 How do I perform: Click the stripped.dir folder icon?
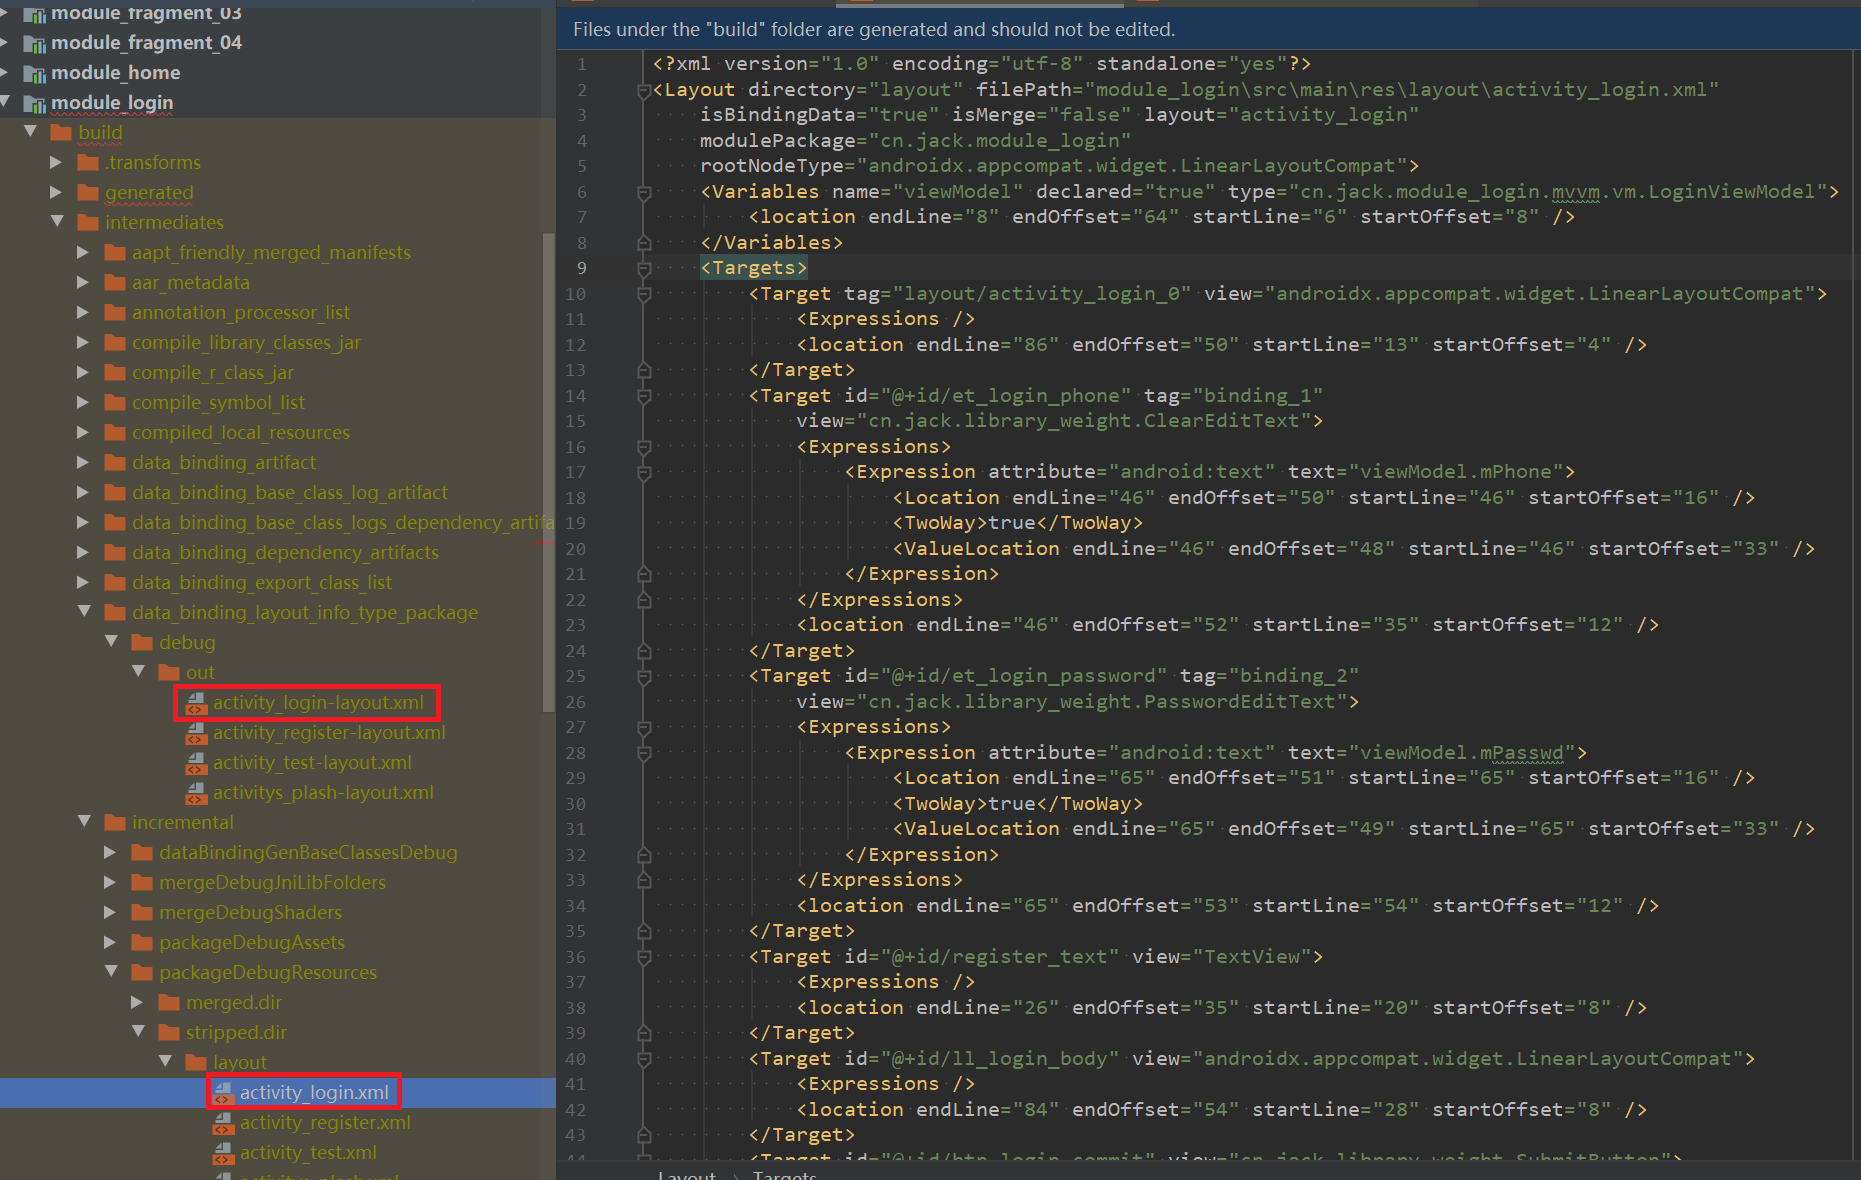click(169, 1032)
